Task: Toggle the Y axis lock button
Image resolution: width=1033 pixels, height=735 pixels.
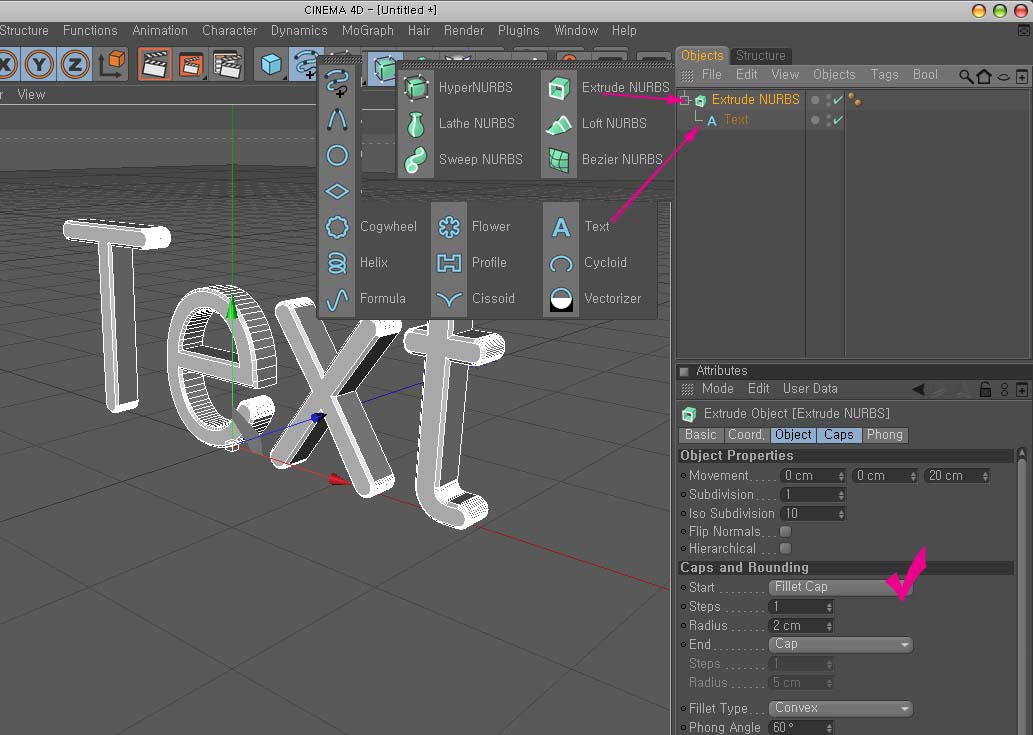Action: point(39,65)
